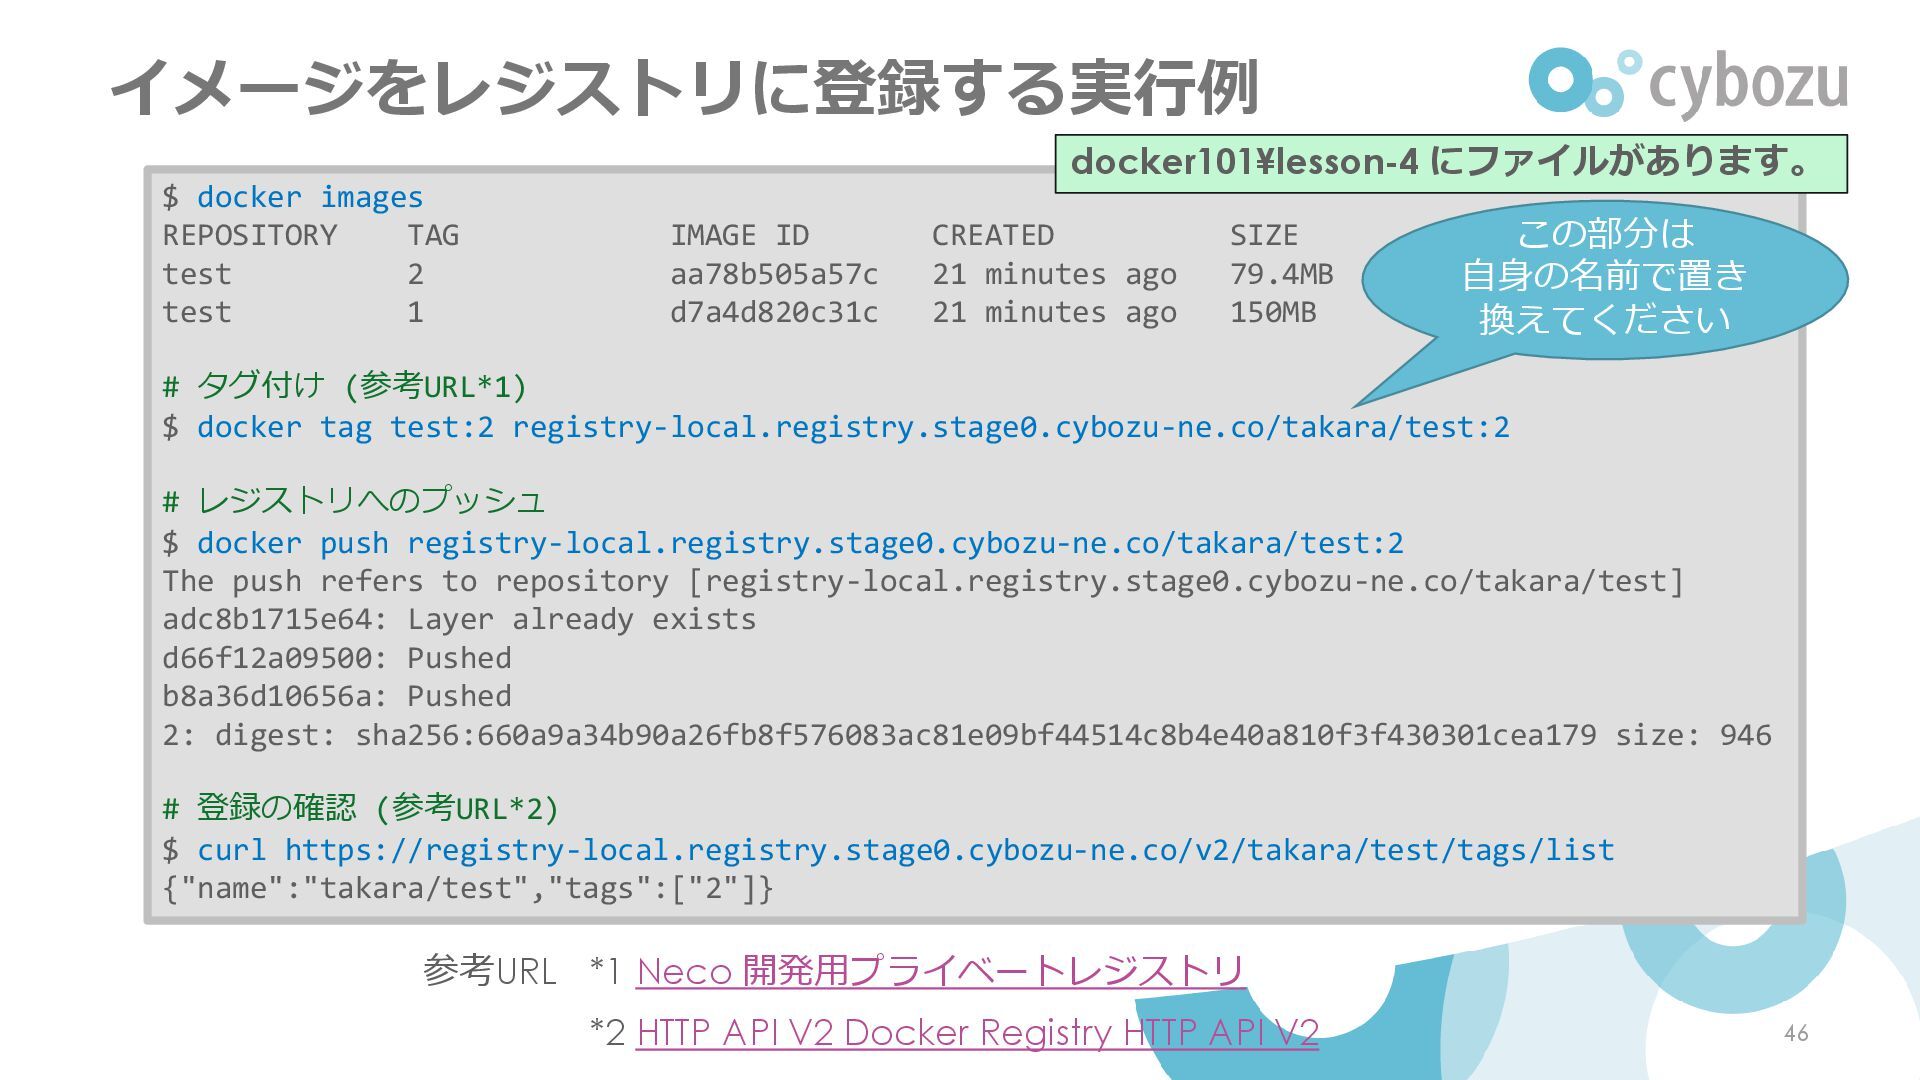Click the comment '# レジストリへのプッシュ'
Screen dimensions: 1920x1080
click(353, 500)
